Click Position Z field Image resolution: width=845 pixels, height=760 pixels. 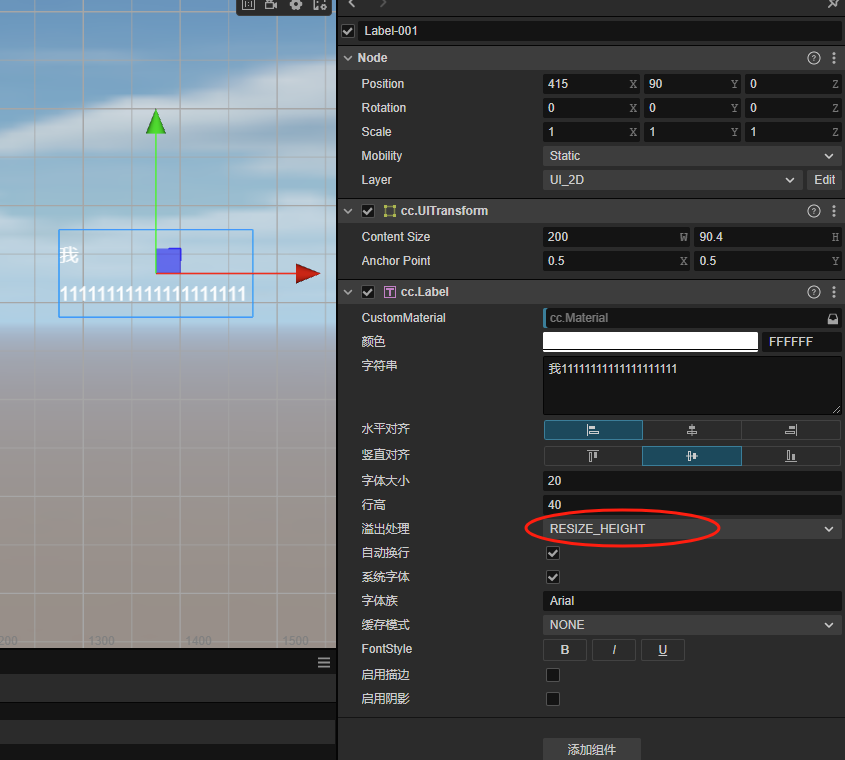click(x=793, y=84)
